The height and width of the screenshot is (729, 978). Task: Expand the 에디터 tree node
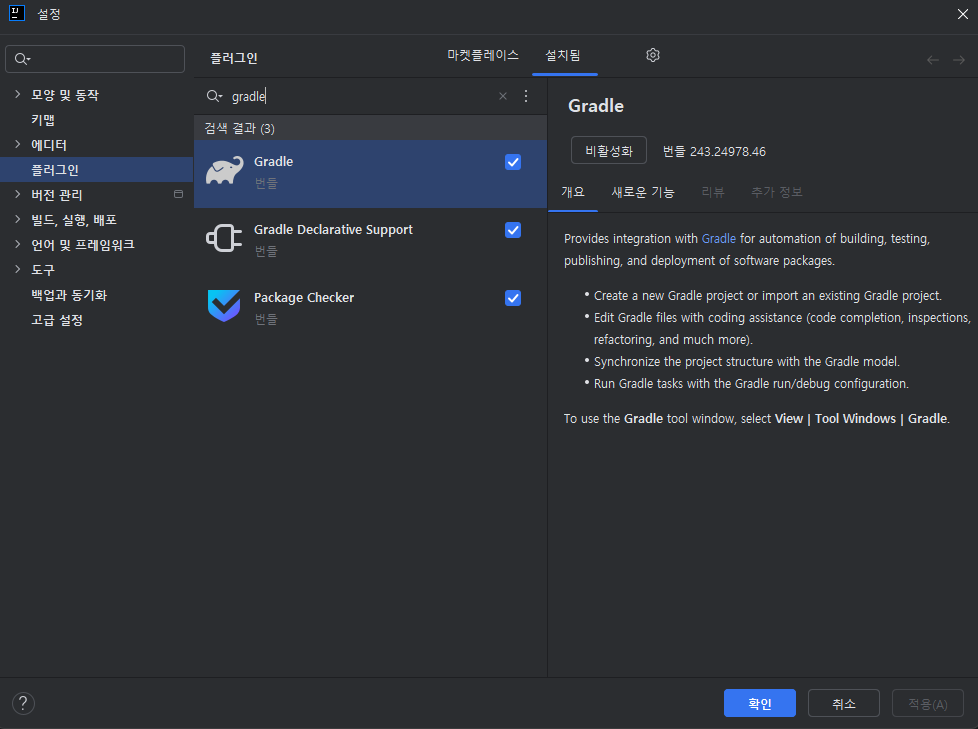coord(17,145)
